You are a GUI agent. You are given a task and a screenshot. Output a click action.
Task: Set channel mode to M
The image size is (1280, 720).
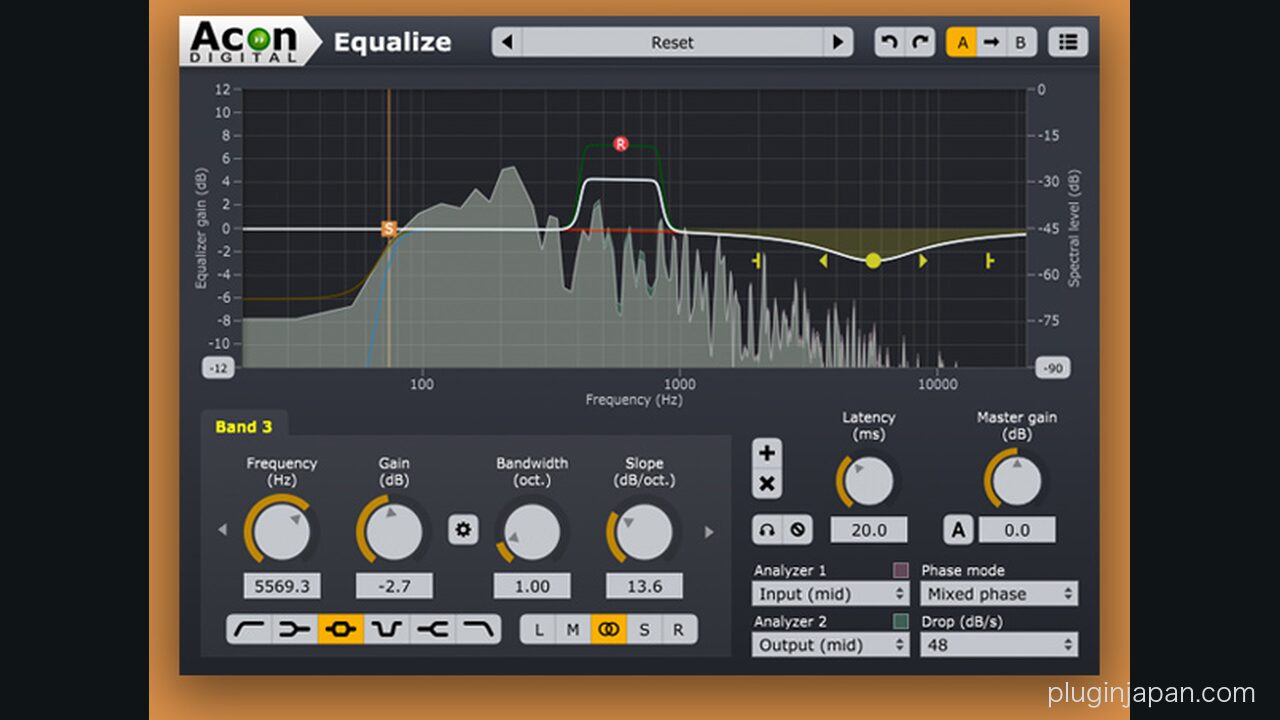573,629
